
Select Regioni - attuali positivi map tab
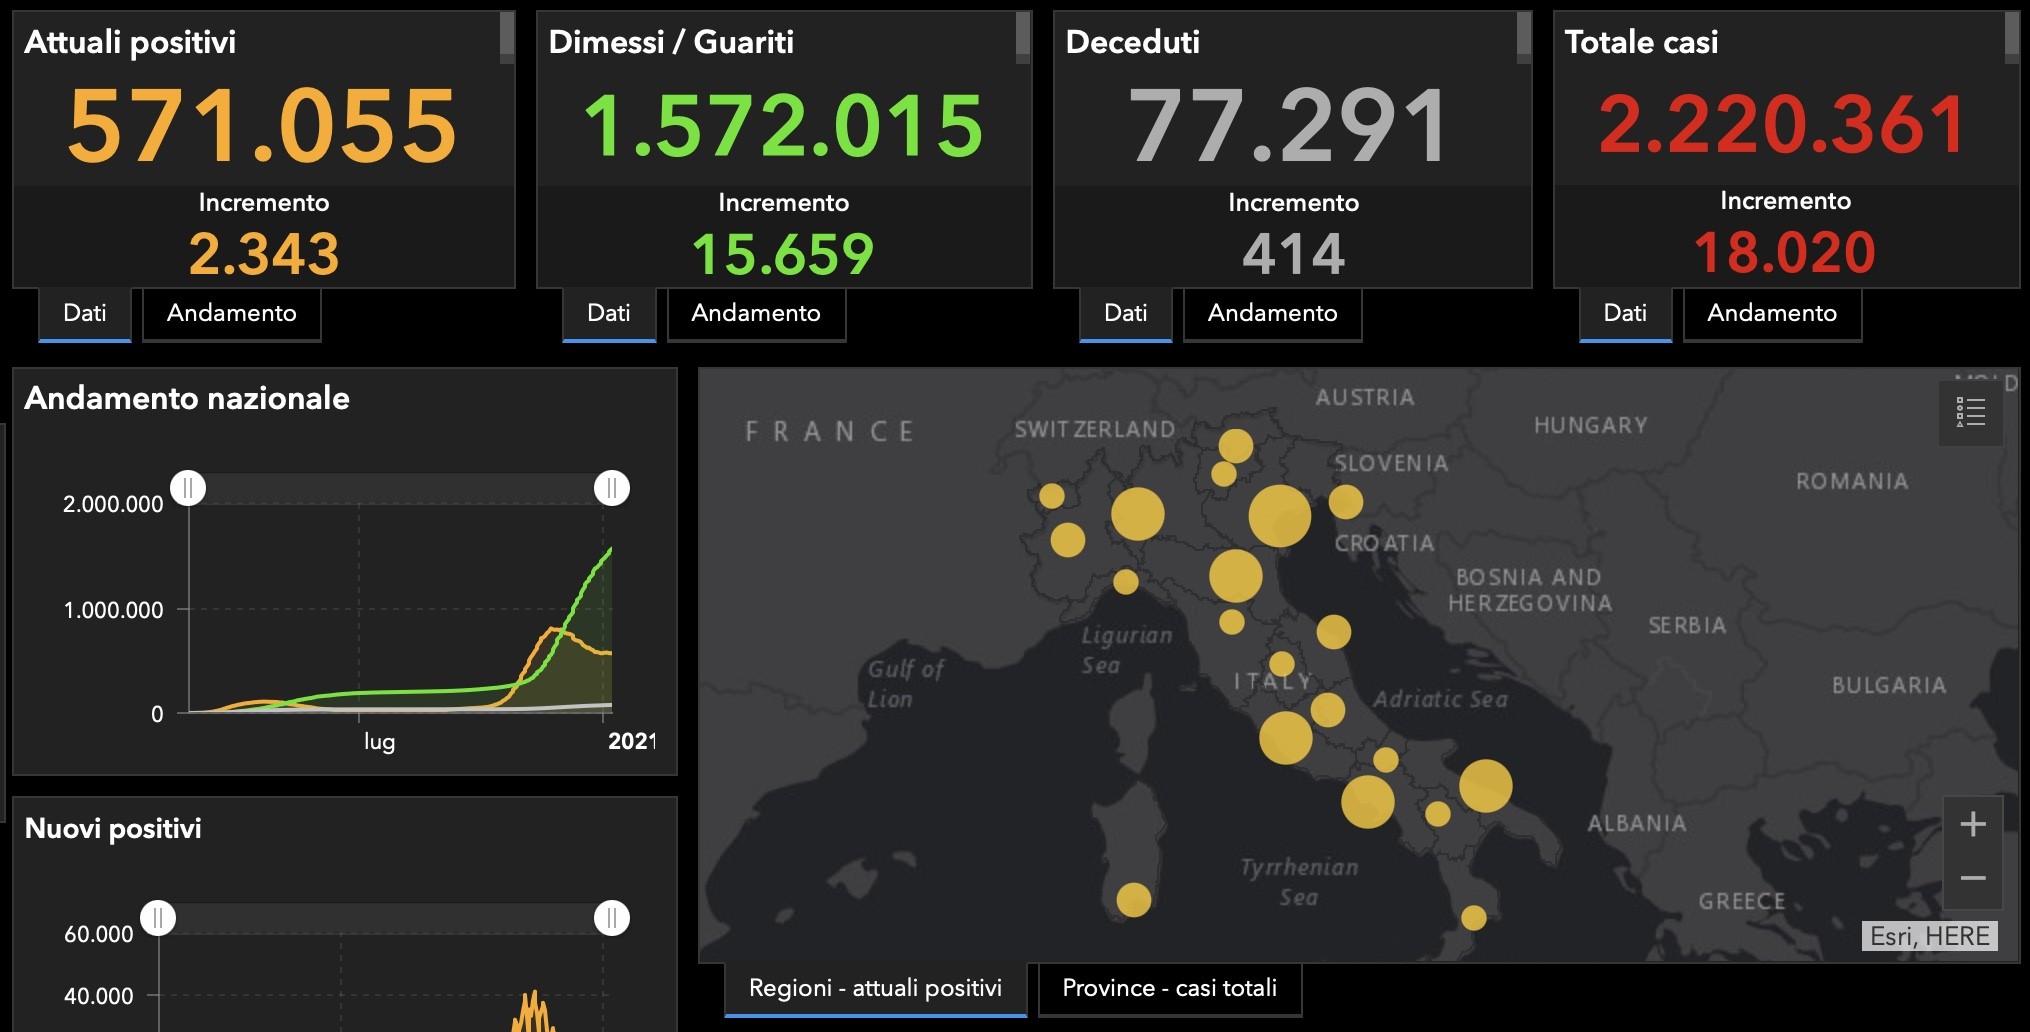point(875,989)
